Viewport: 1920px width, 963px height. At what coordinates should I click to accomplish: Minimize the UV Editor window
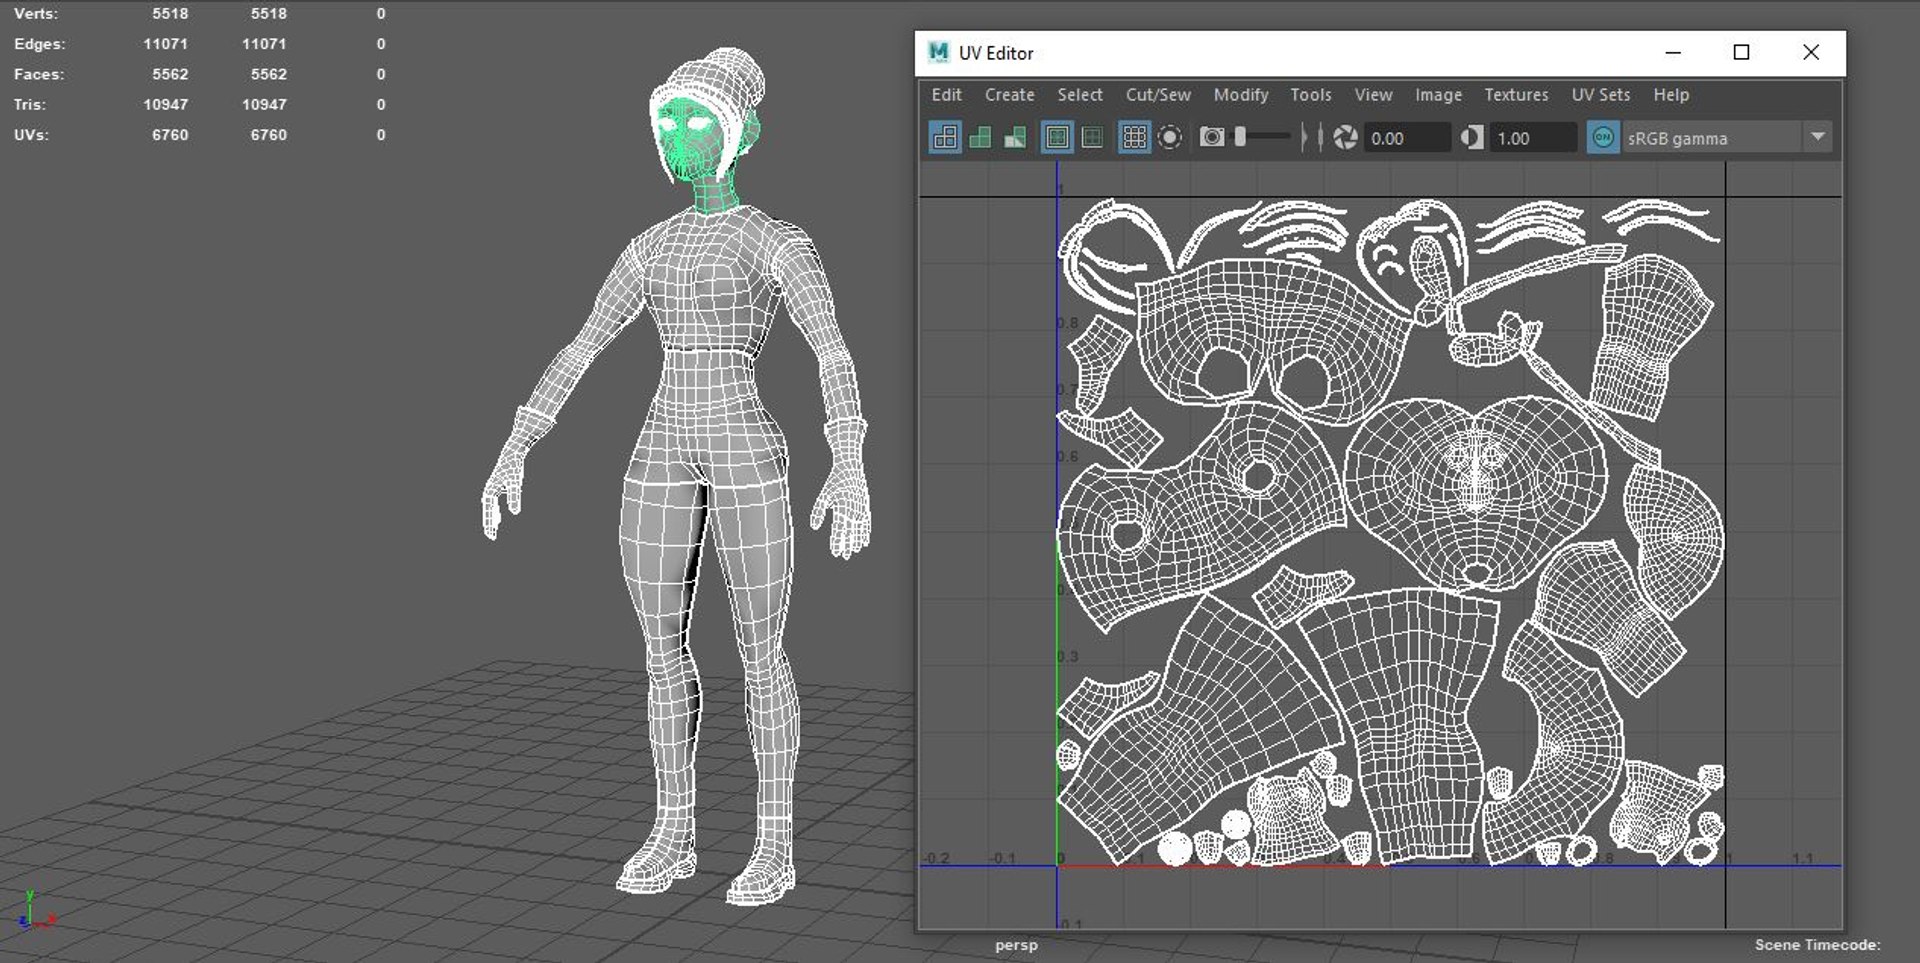[1673, 52]
